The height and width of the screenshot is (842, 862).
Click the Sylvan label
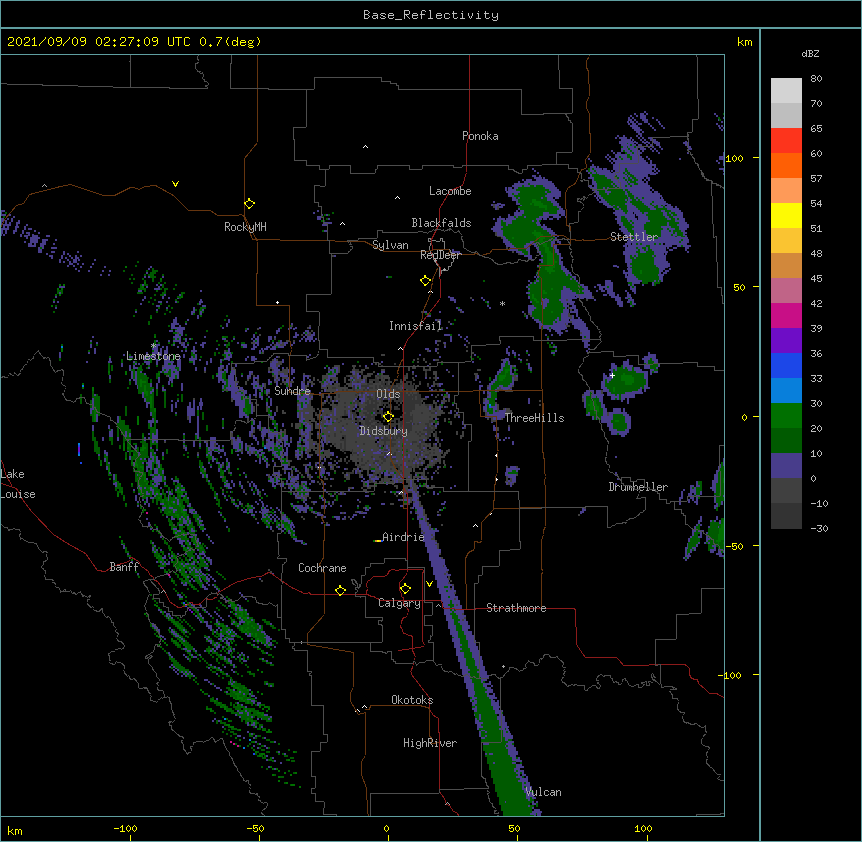coord(390,245)
